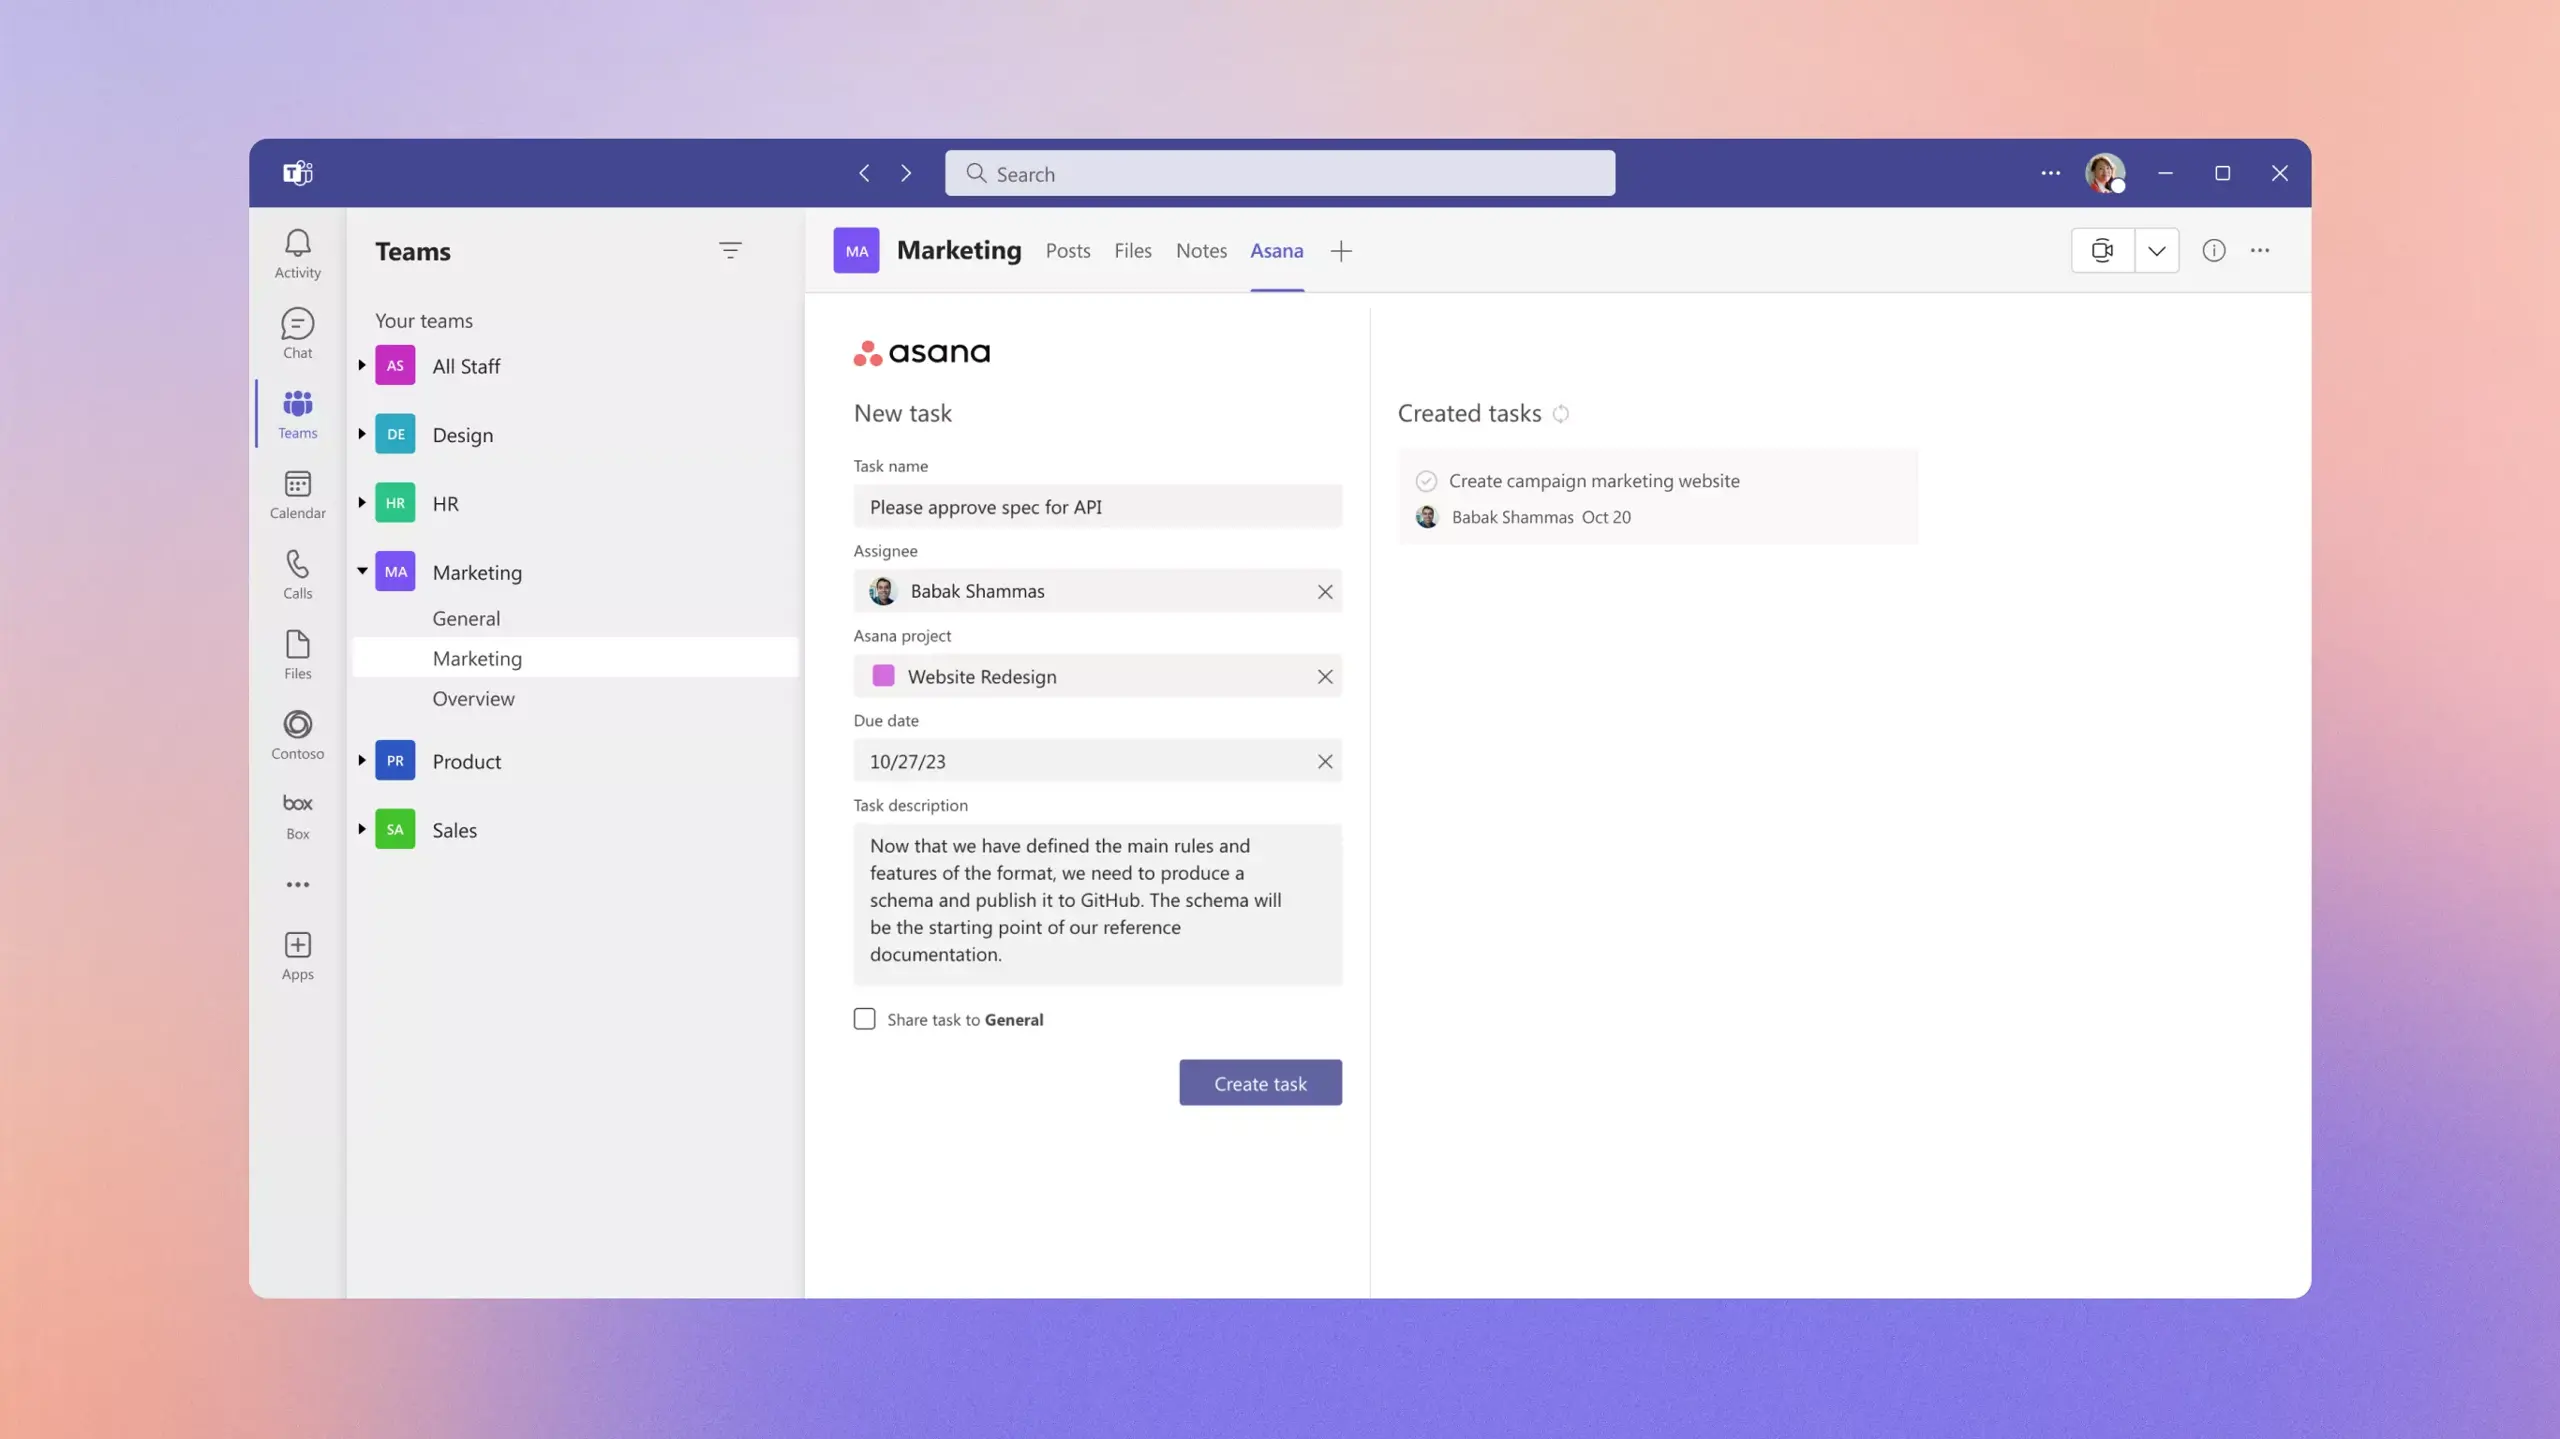This screenshot has width=2560, height=1439.
Task: Click the Chat icon in sidebar
Action: click(x=295, y=334)
